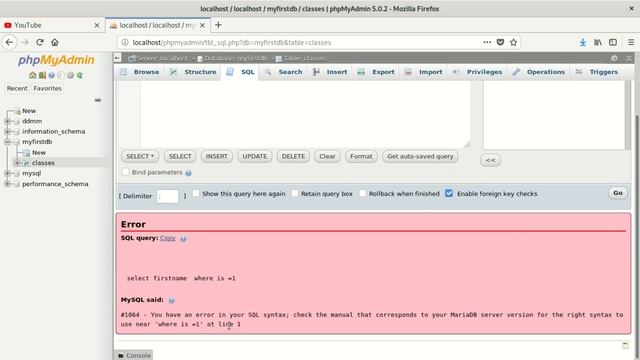Click the DELETE query button
This screenshot has width=640, height=360.
coord(293,157)
